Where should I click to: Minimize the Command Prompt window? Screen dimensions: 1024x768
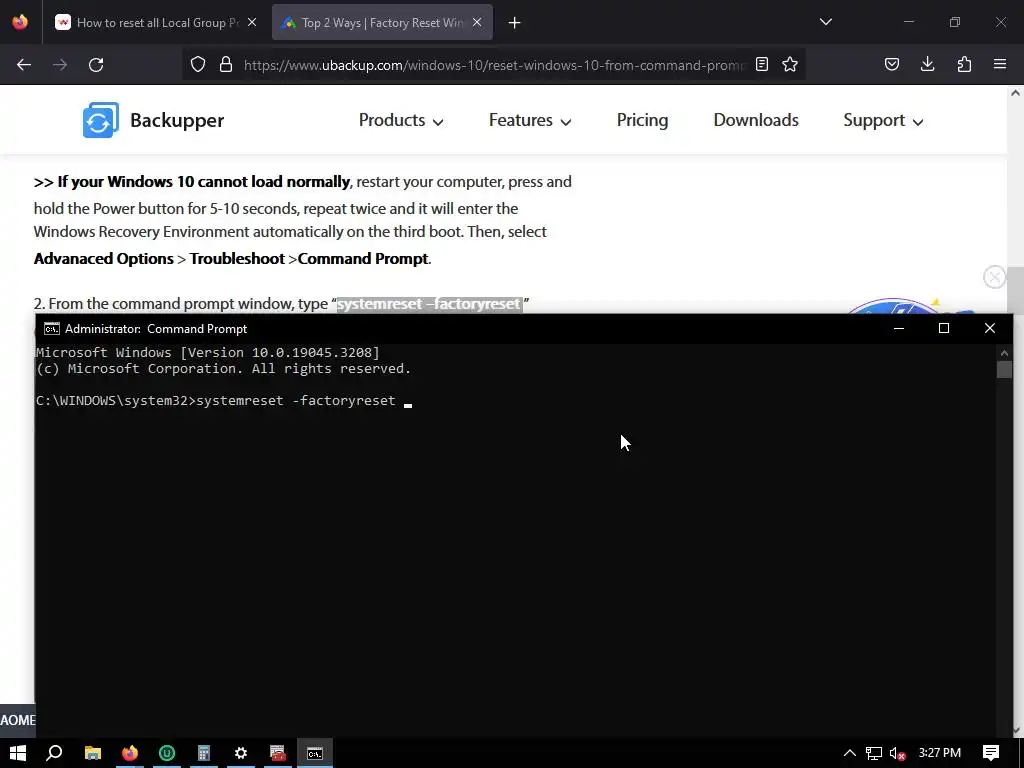899,328
